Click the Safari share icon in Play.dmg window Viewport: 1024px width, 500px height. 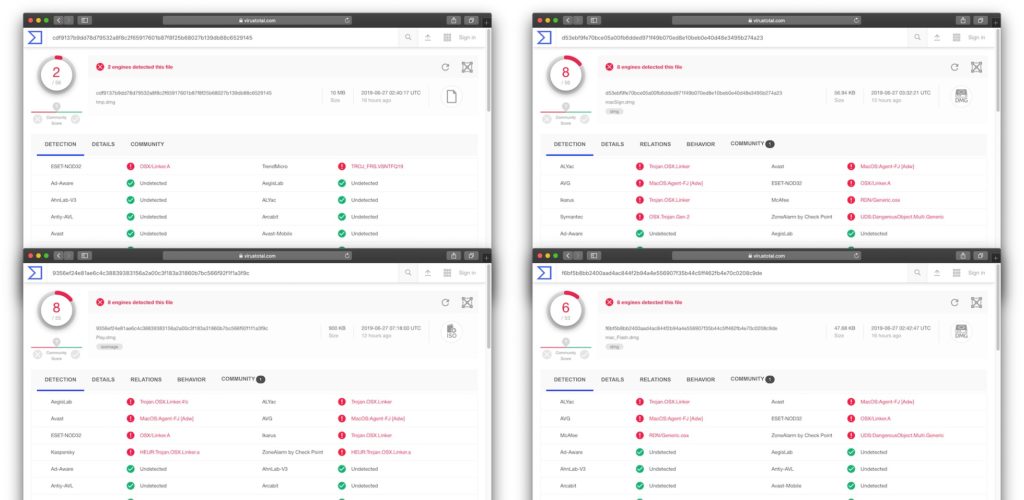coord(453,255)
